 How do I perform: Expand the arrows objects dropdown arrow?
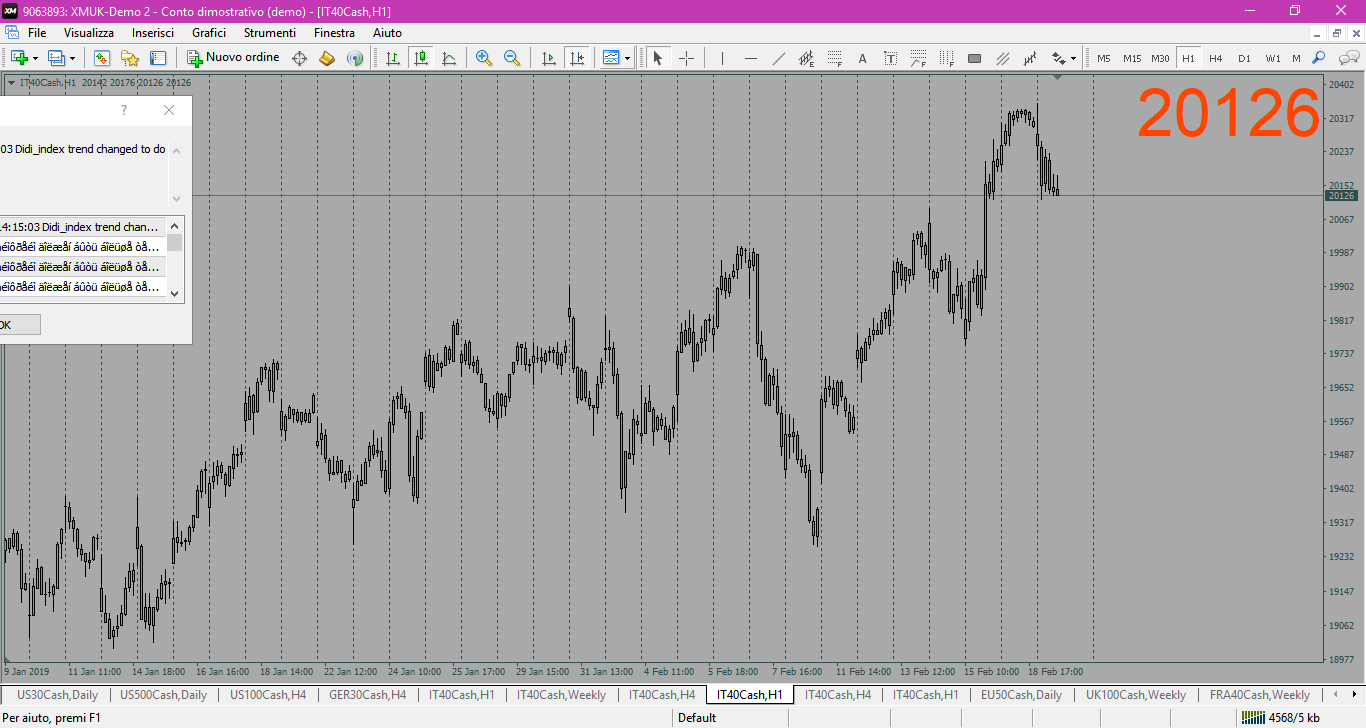tap(1074, 58)
